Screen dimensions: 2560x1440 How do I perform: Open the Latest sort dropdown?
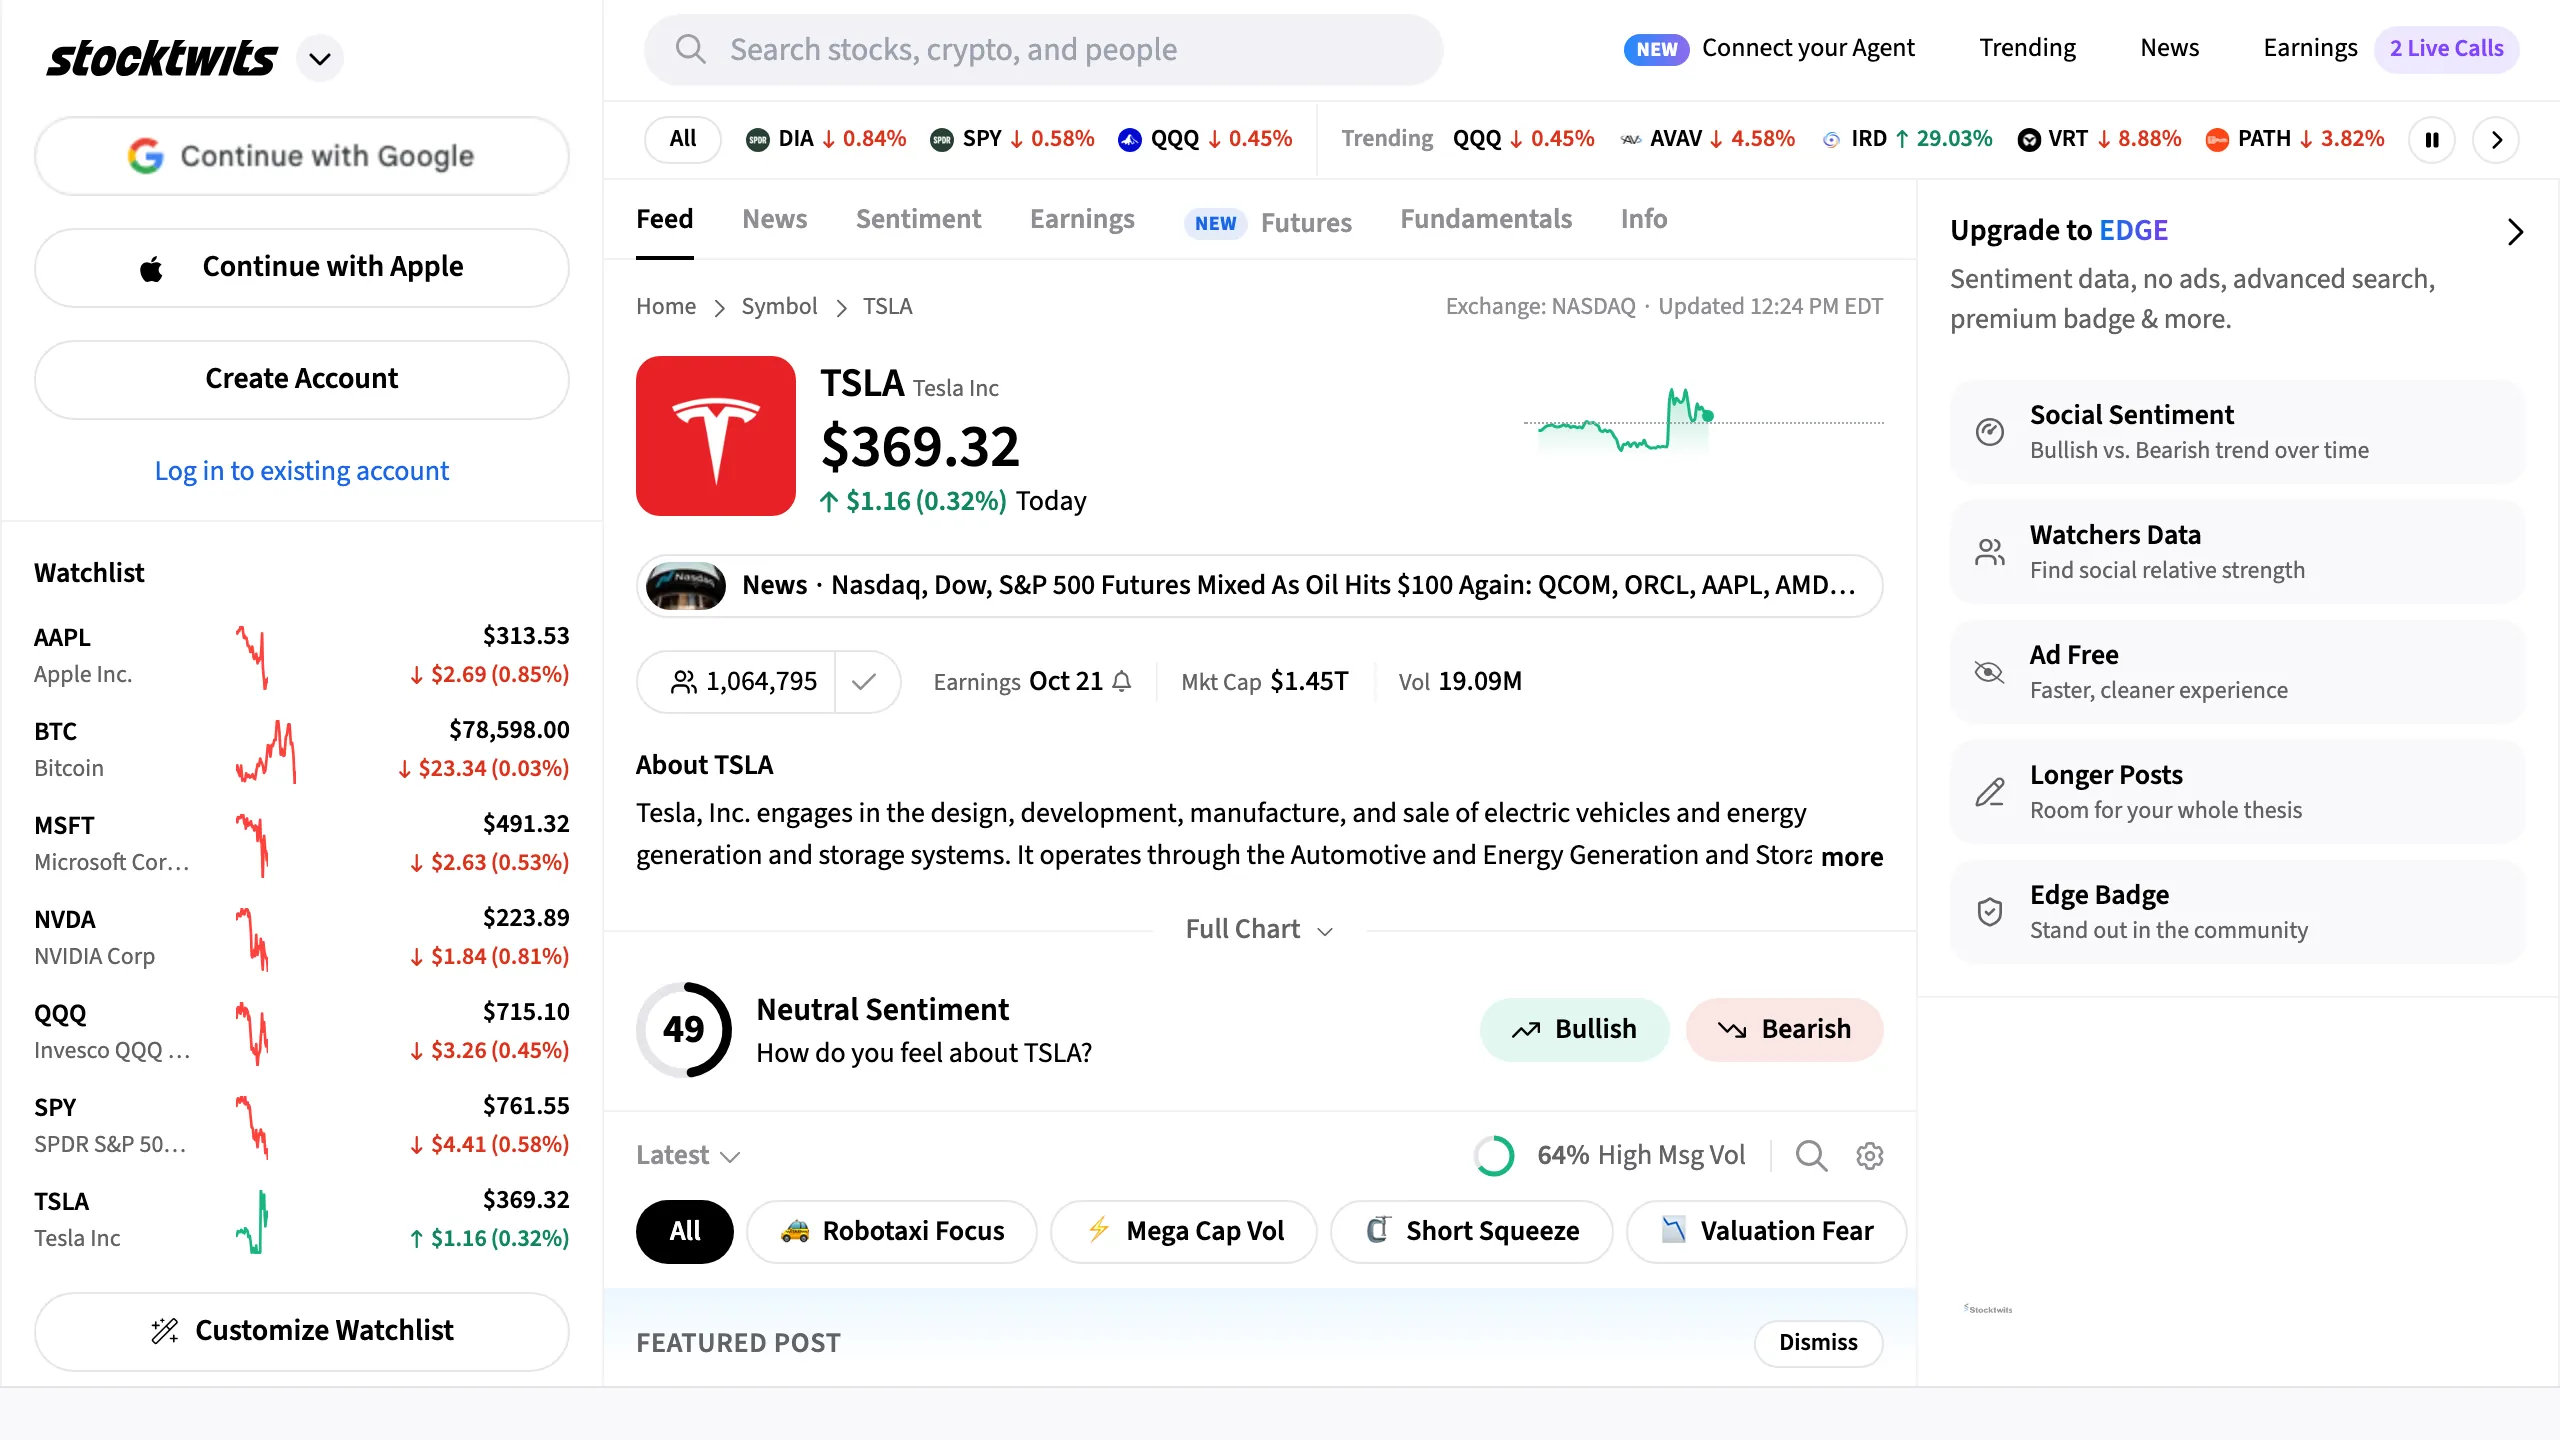[x=688, y=1155]
